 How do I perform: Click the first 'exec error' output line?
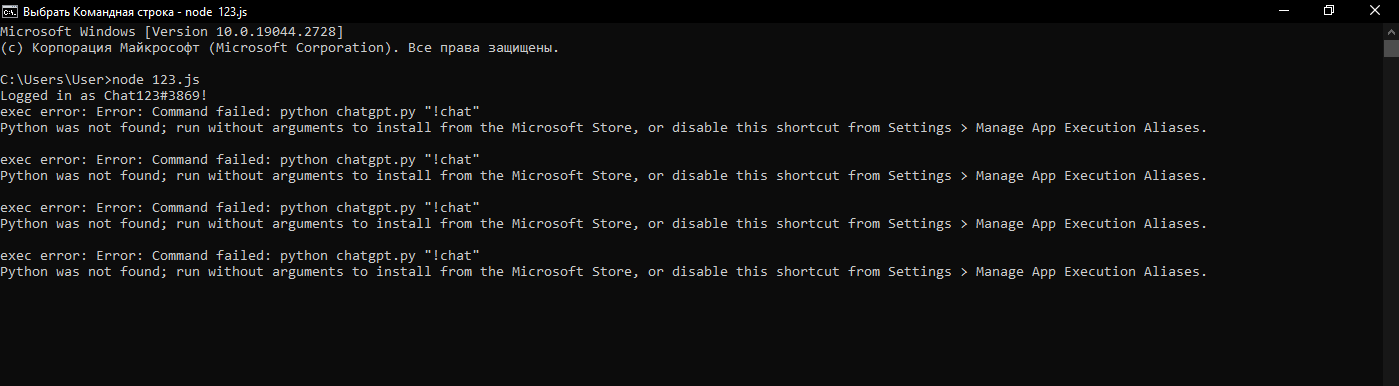240,112
